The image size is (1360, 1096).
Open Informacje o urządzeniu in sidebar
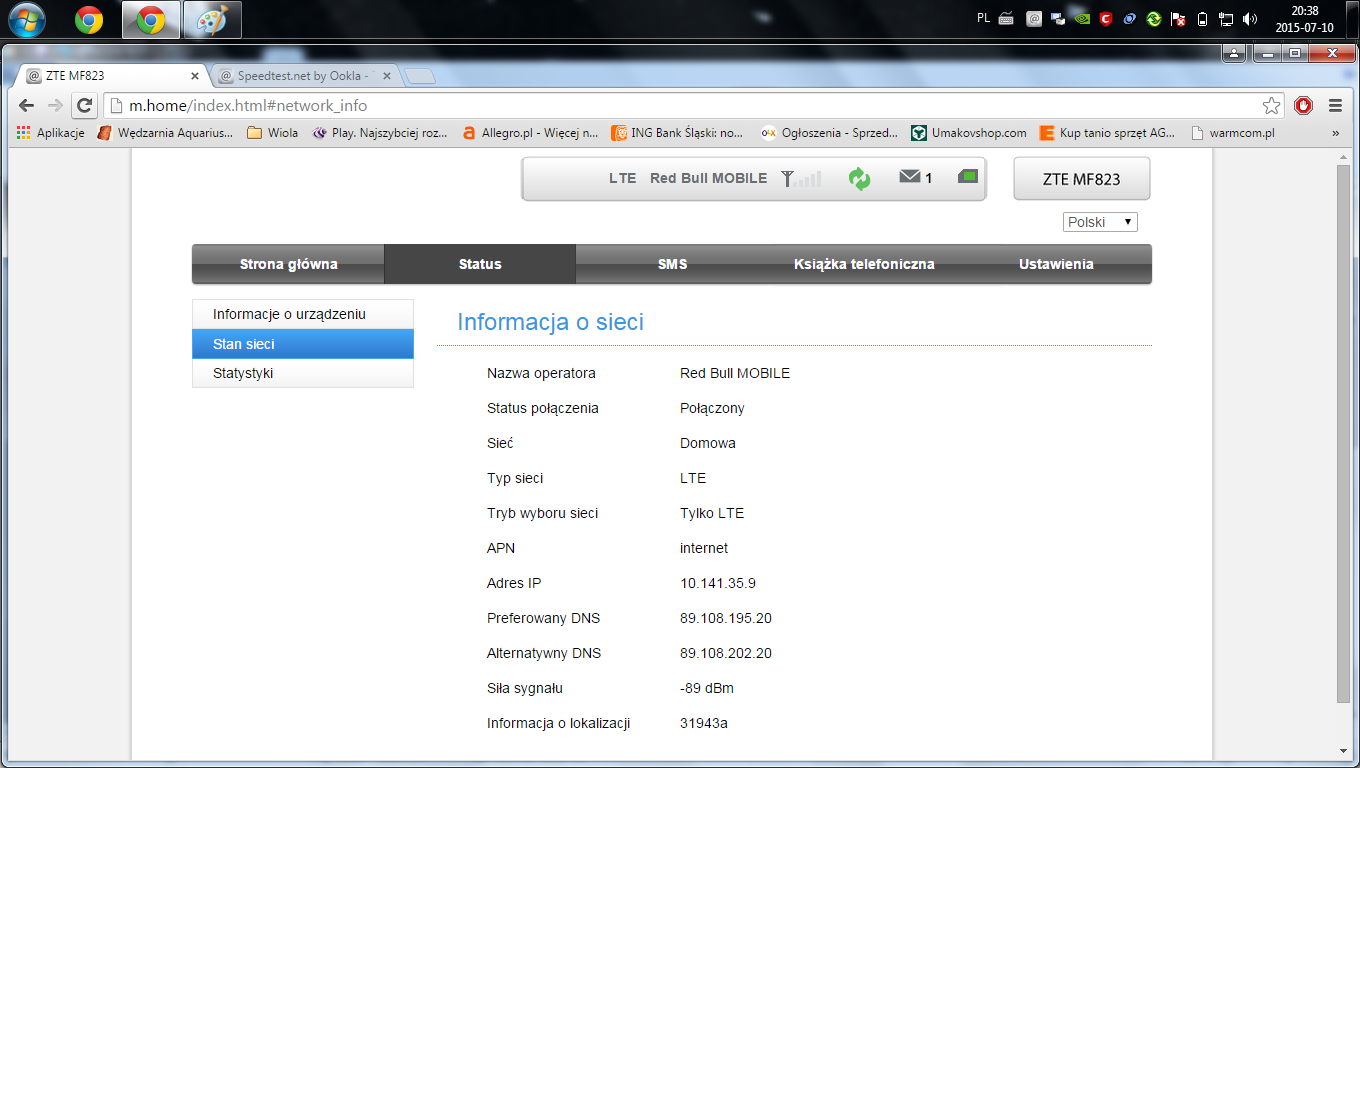(x=289, y=314)
